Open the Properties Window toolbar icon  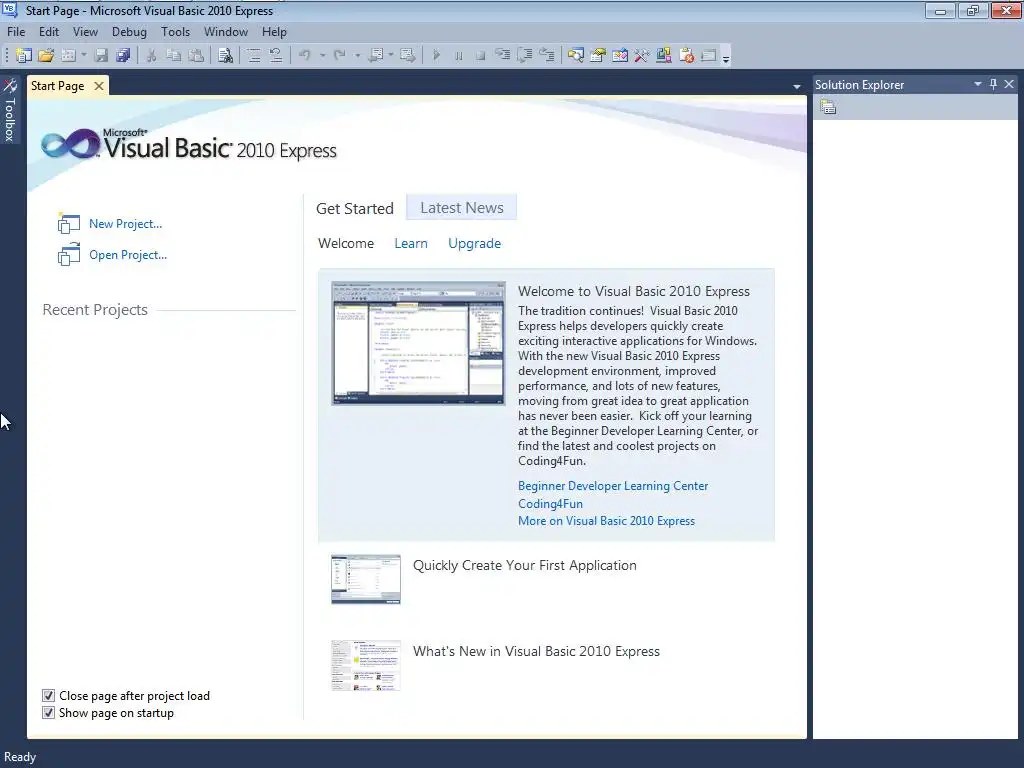coord(598,56)
